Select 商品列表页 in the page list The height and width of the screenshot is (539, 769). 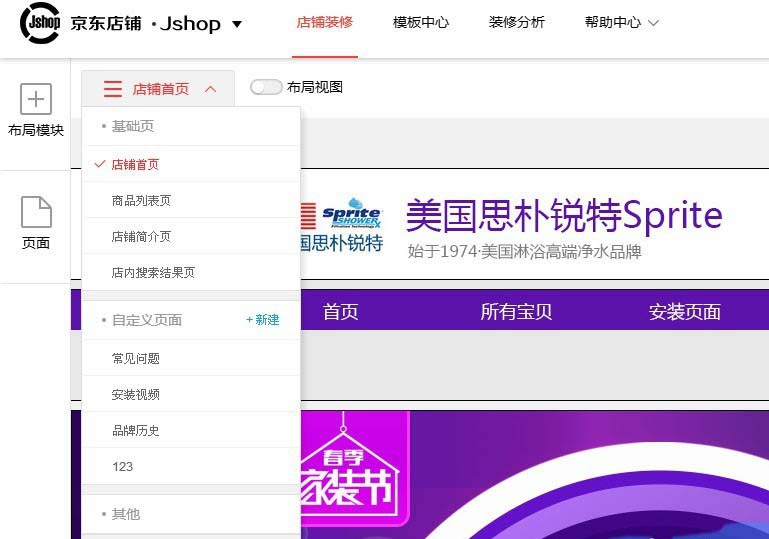[191, 201]
